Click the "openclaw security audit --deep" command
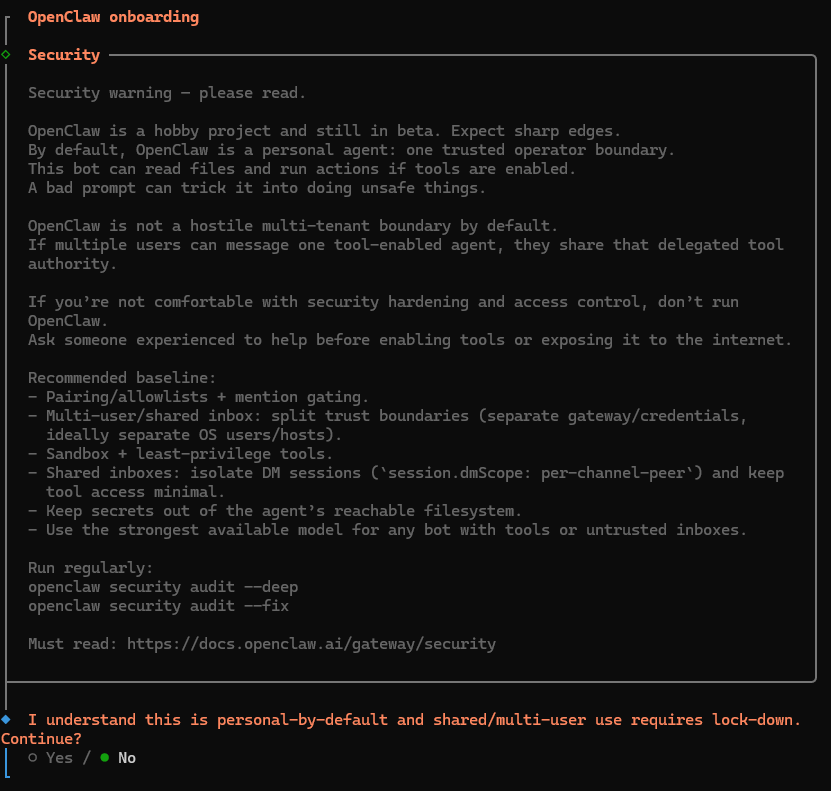 click(163, 587)
